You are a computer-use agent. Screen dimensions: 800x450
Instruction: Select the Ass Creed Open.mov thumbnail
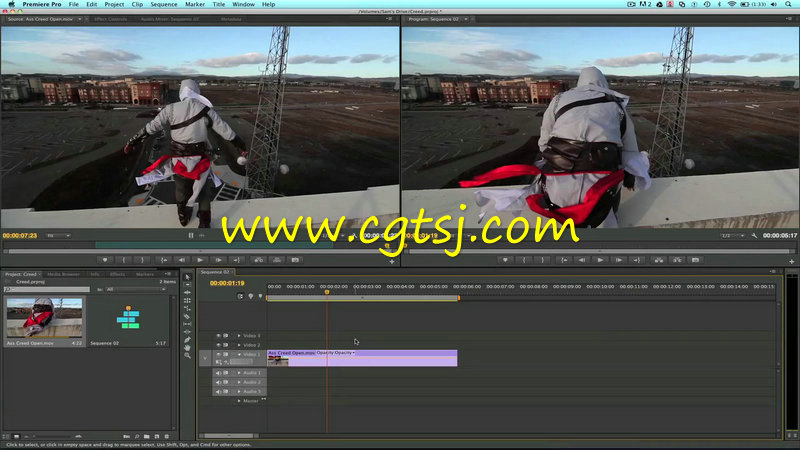point(44,318)
